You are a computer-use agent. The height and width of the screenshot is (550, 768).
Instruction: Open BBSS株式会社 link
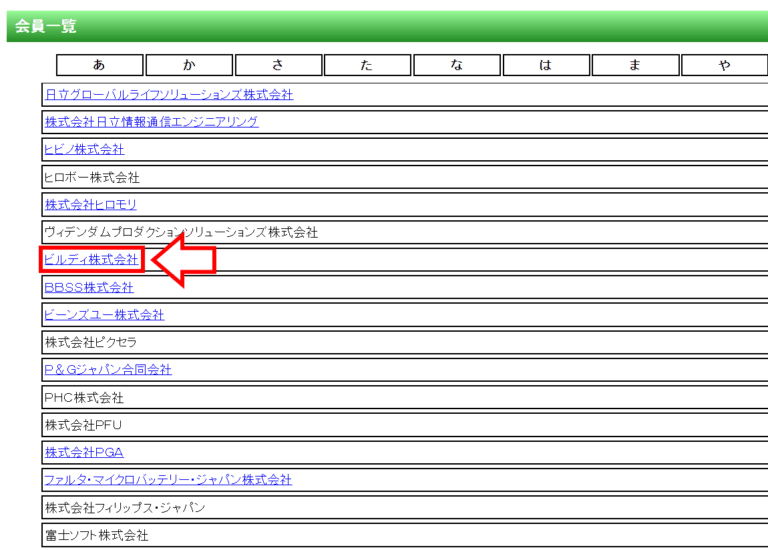point(89,287)
